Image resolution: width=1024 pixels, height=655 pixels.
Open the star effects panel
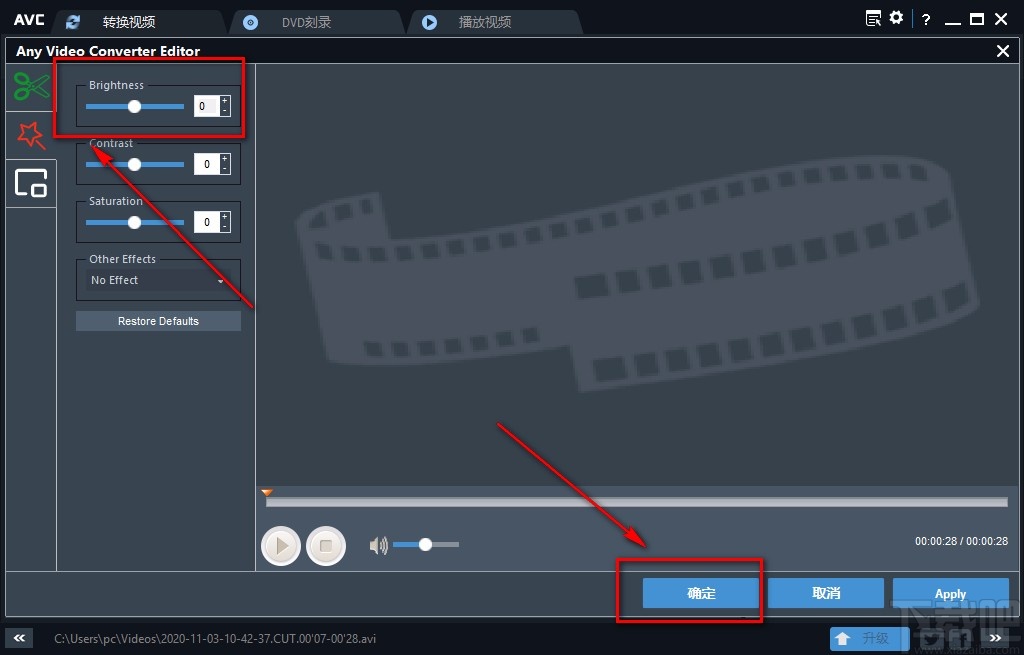(x=29, y=135)
